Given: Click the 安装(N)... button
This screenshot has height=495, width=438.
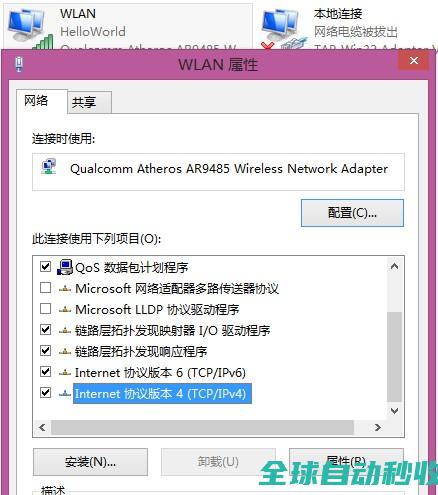Looking at the screenshot, I should 90,462.
